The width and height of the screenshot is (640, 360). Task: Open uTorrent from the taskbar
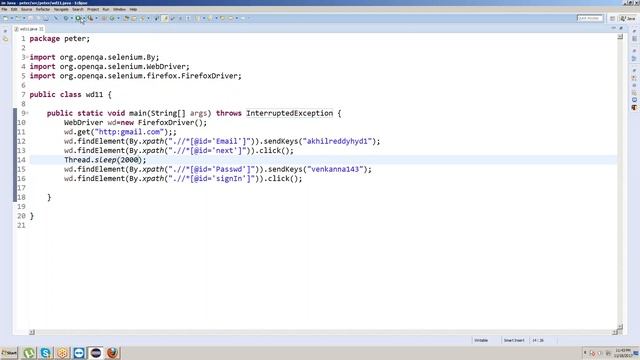pyautogui.click(x=29, y=353)
